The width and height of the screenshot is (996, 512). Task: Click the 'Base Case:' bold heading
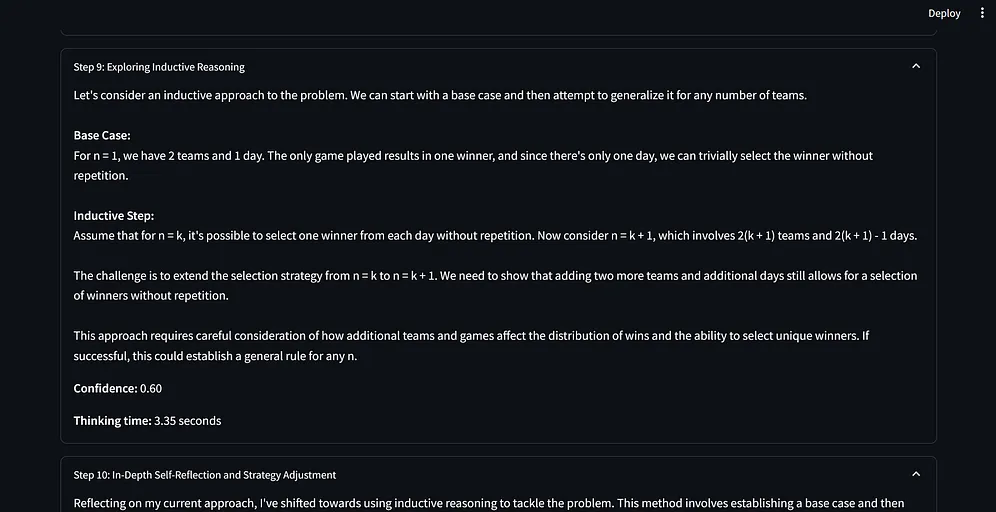[x=102, y=135]
